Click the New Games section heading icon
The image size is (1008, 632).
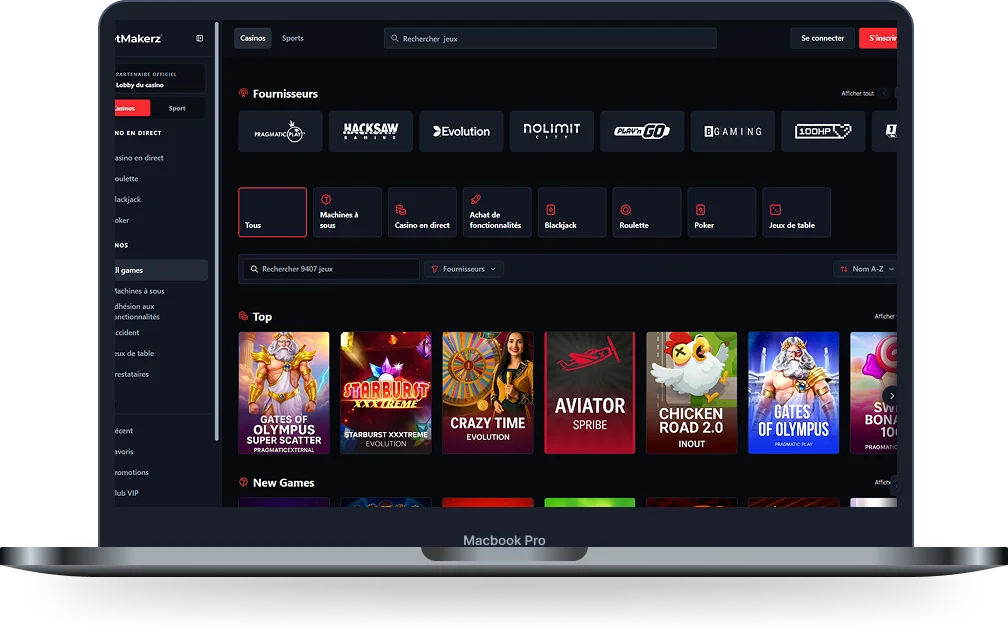243,482
